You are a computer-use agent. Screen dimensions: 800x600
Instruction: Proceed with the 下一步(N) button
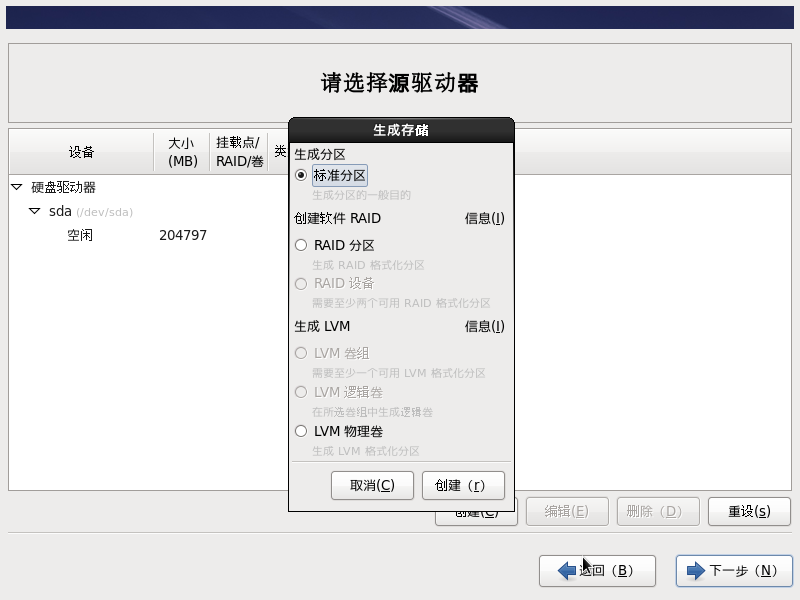(734, 570)
